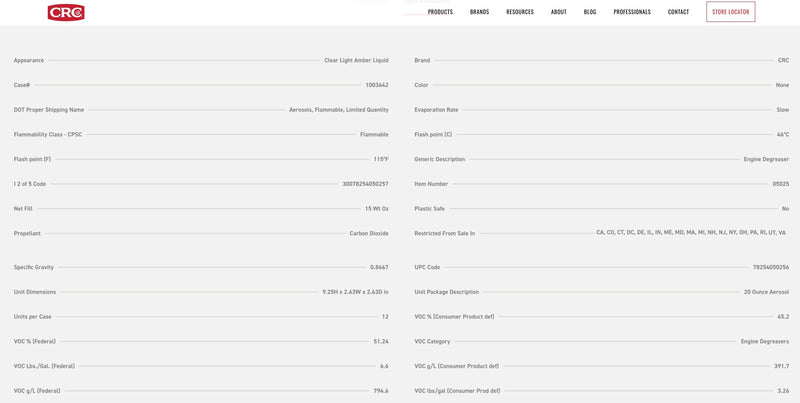
Task: Select the Brand value CRC
Action: point(784,60)
